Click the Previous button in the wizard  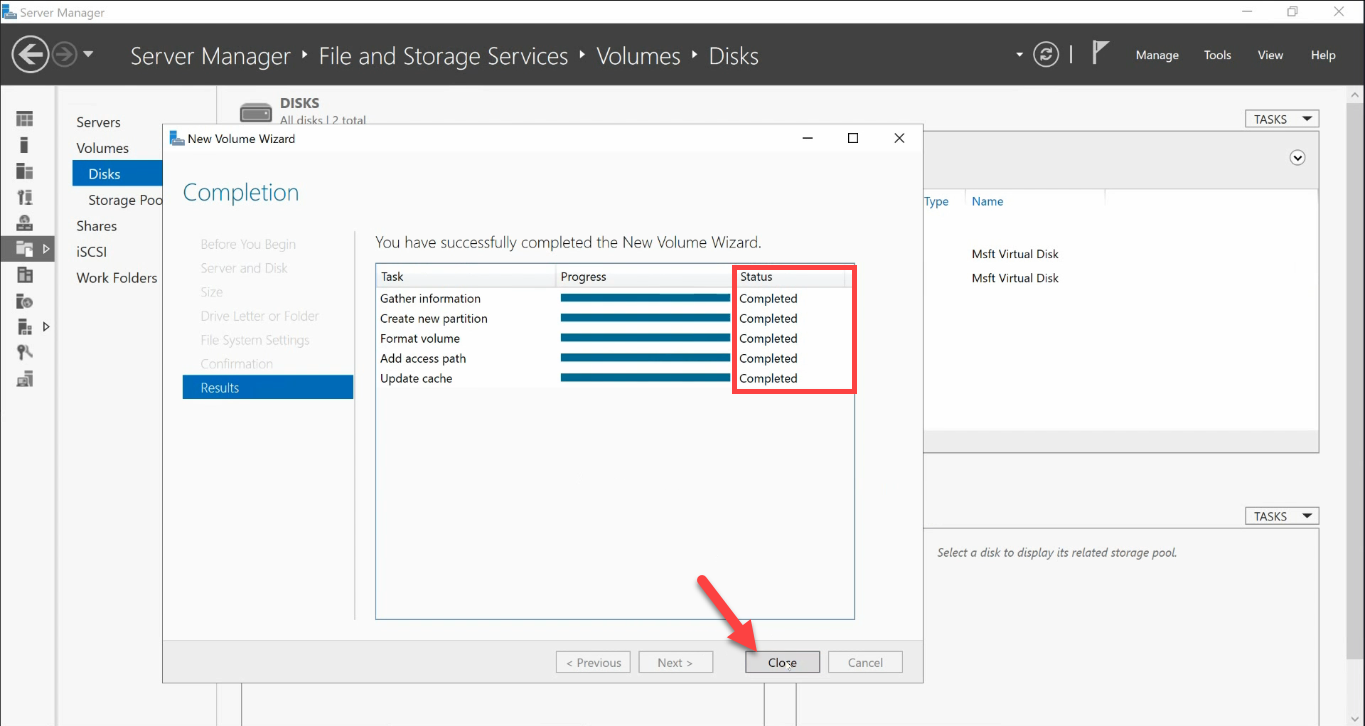pos(594,662)
